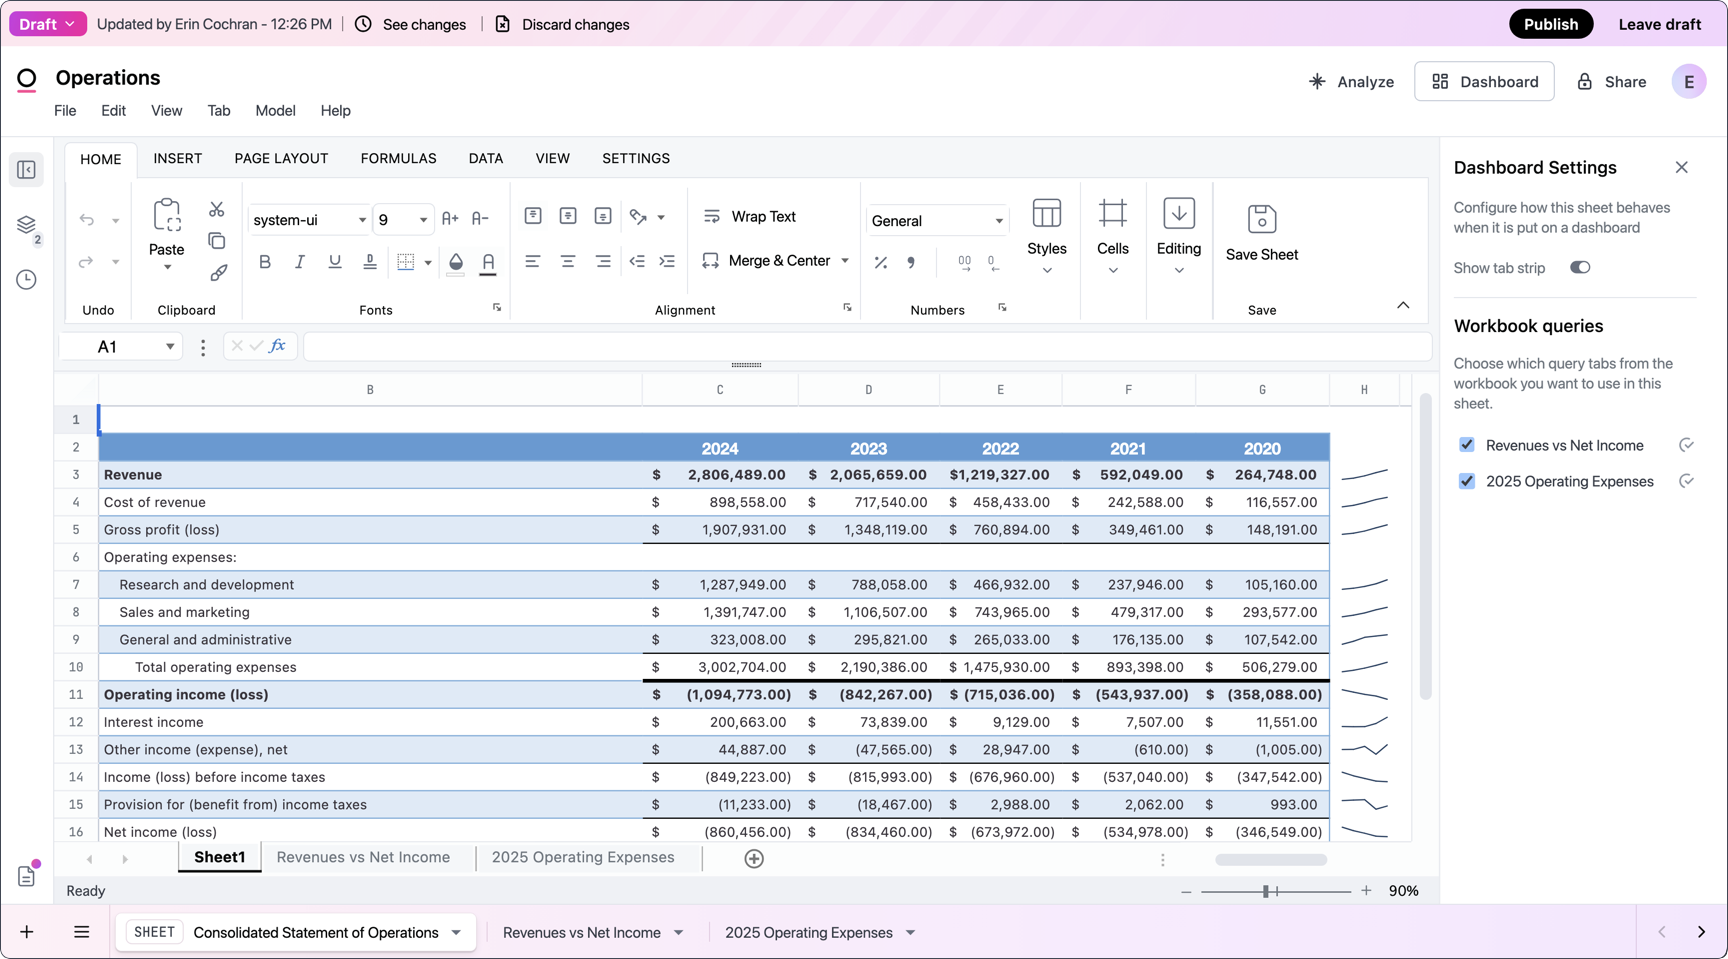
Task: Expand the General number format dropdown
Action: tap(998, 221)
